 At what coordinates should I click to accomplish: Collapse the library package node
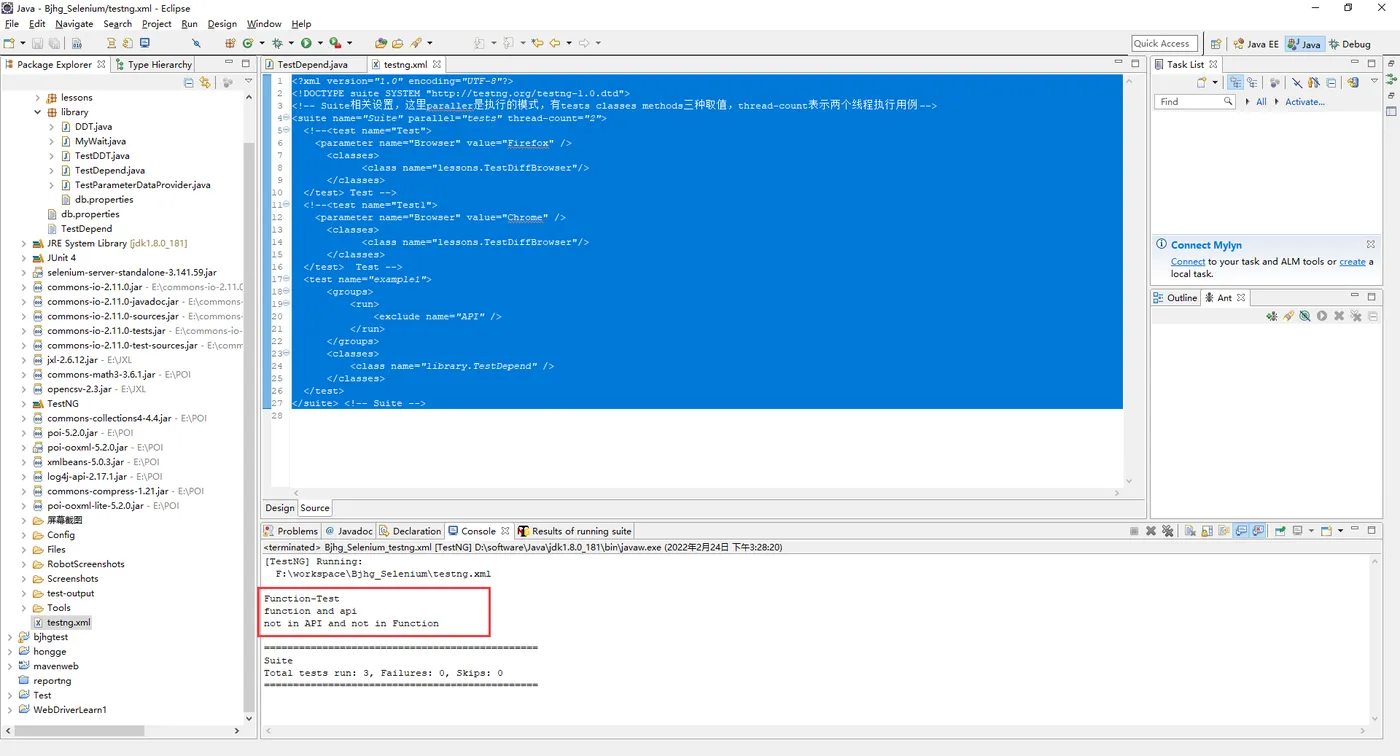[x=38, y=112]
